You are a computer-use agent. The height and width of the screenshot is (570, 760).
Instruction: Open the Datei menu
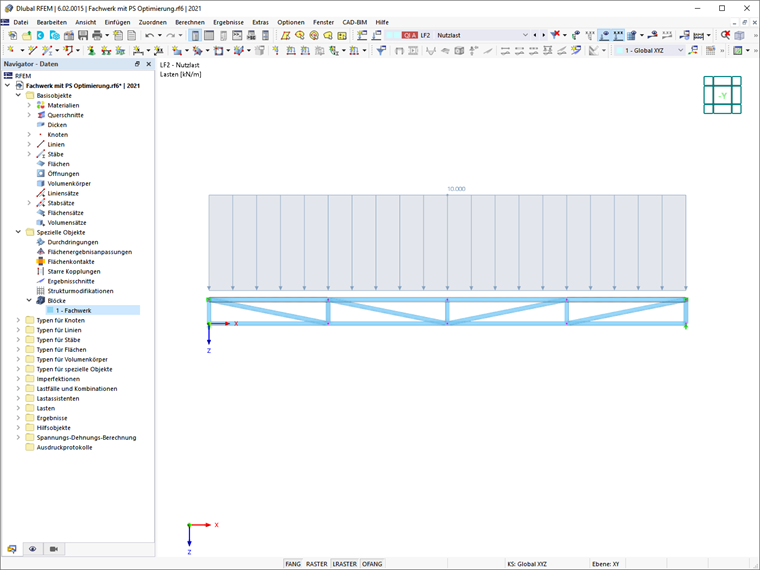point(20,22)
